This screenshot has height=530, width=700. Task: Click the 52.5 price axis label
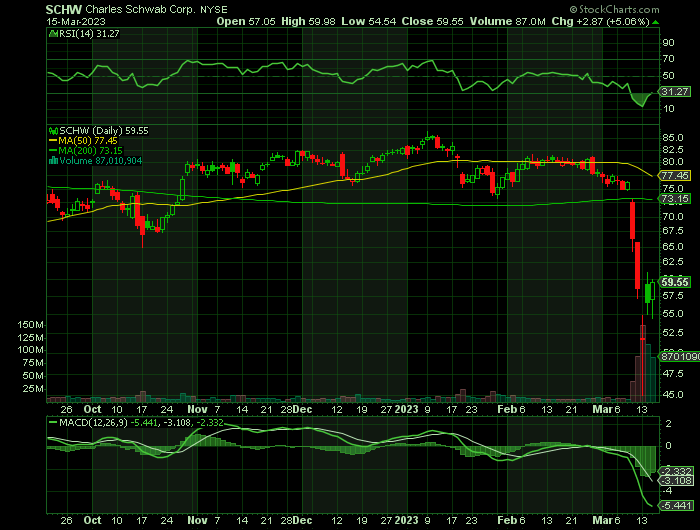(x=673, y=333)
